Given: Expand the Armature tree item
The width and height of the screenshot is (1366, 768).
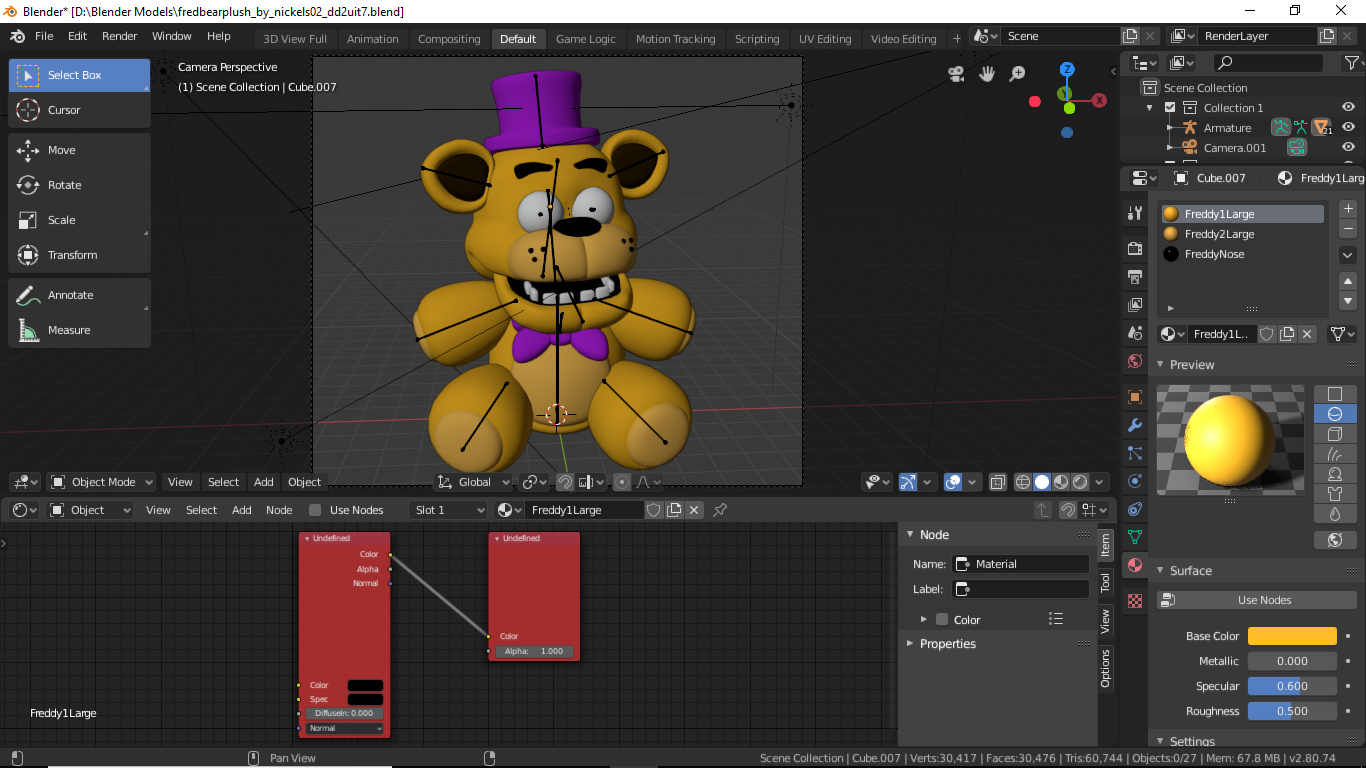Looking at the screenshot, I should (x=1169, y=128).
